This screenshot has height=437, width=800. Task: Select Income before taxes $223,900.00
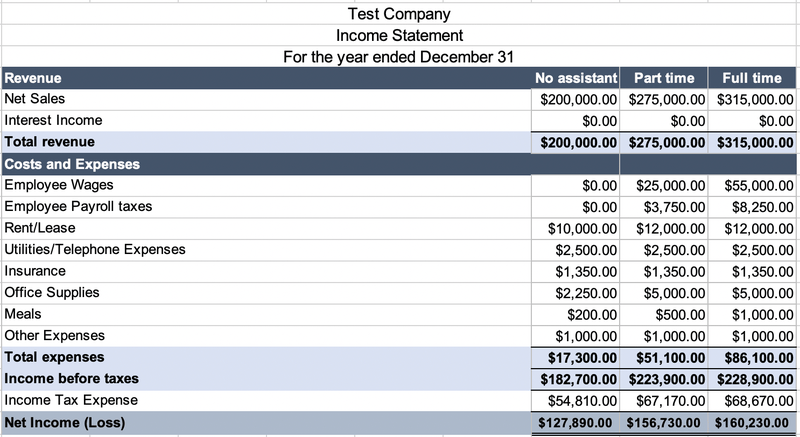coord(664,379)
